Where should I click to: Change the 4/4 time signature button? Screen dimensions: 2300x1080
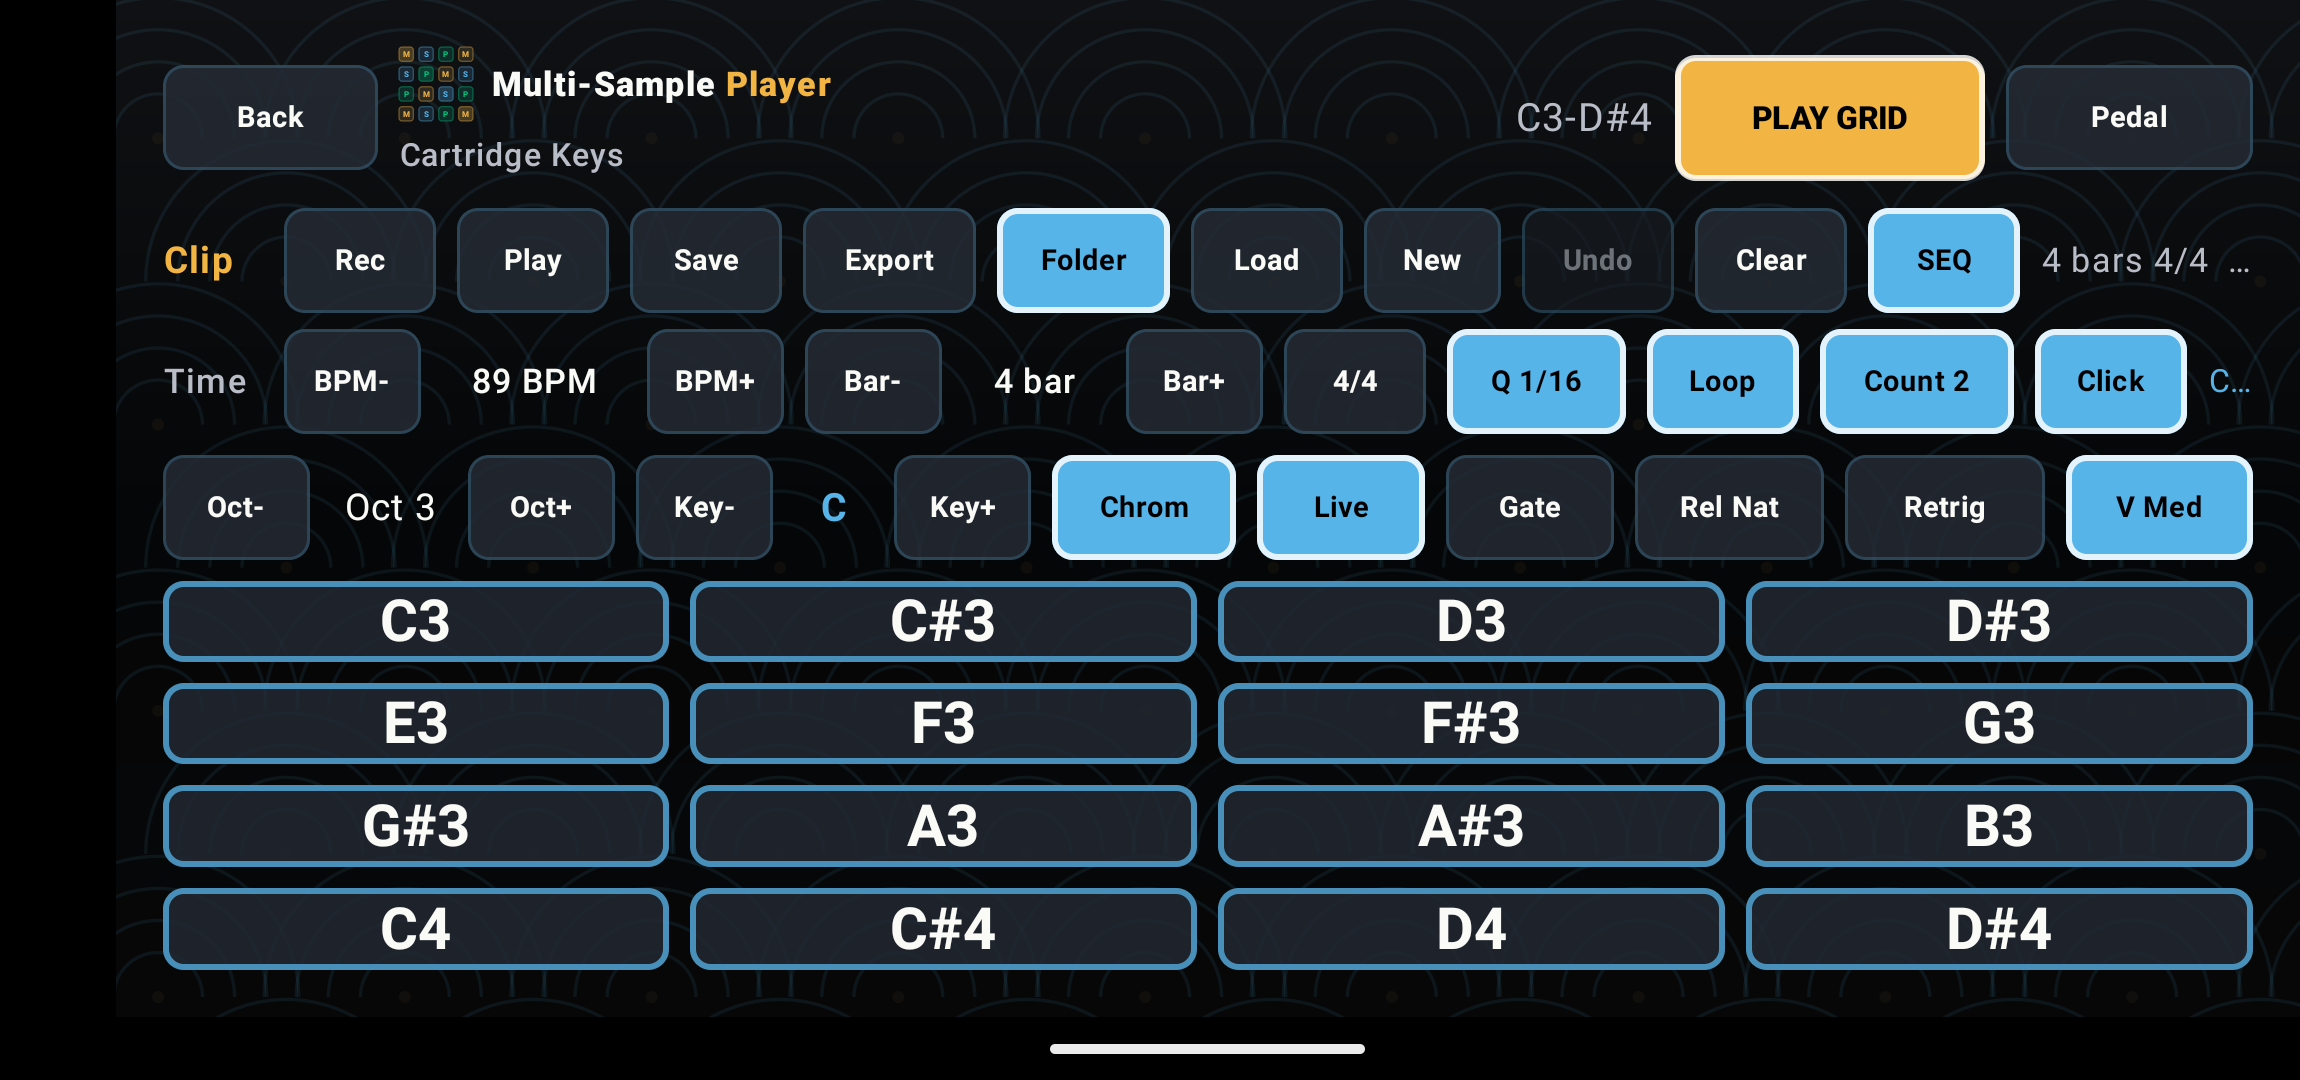click(x=1355, y=381)
